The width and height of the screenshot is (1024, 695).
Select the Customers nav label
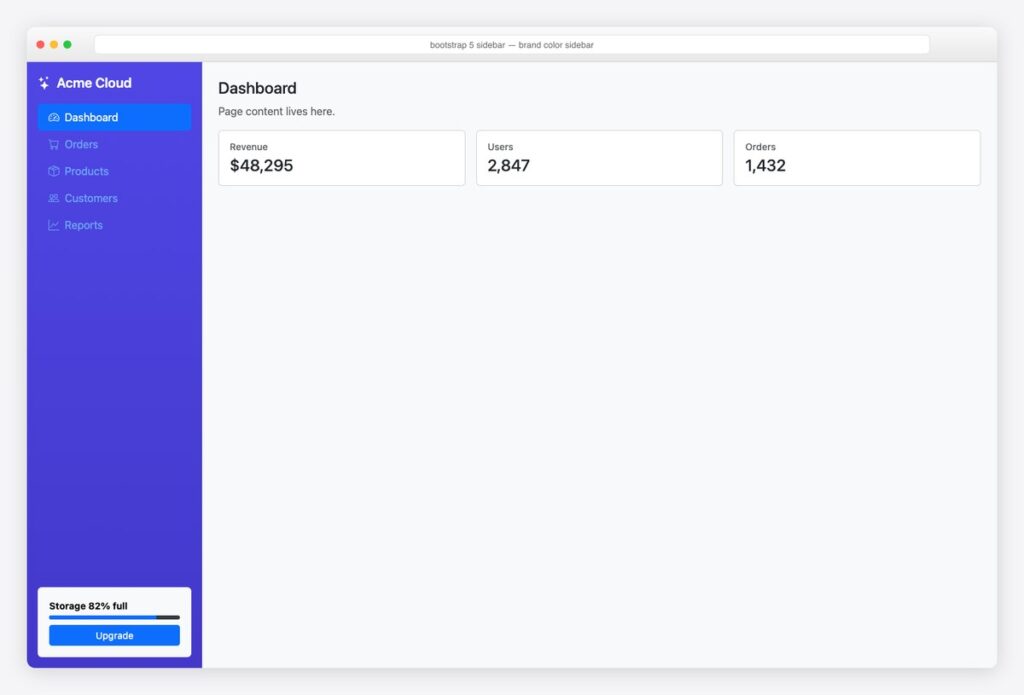[x=91, y=198]
